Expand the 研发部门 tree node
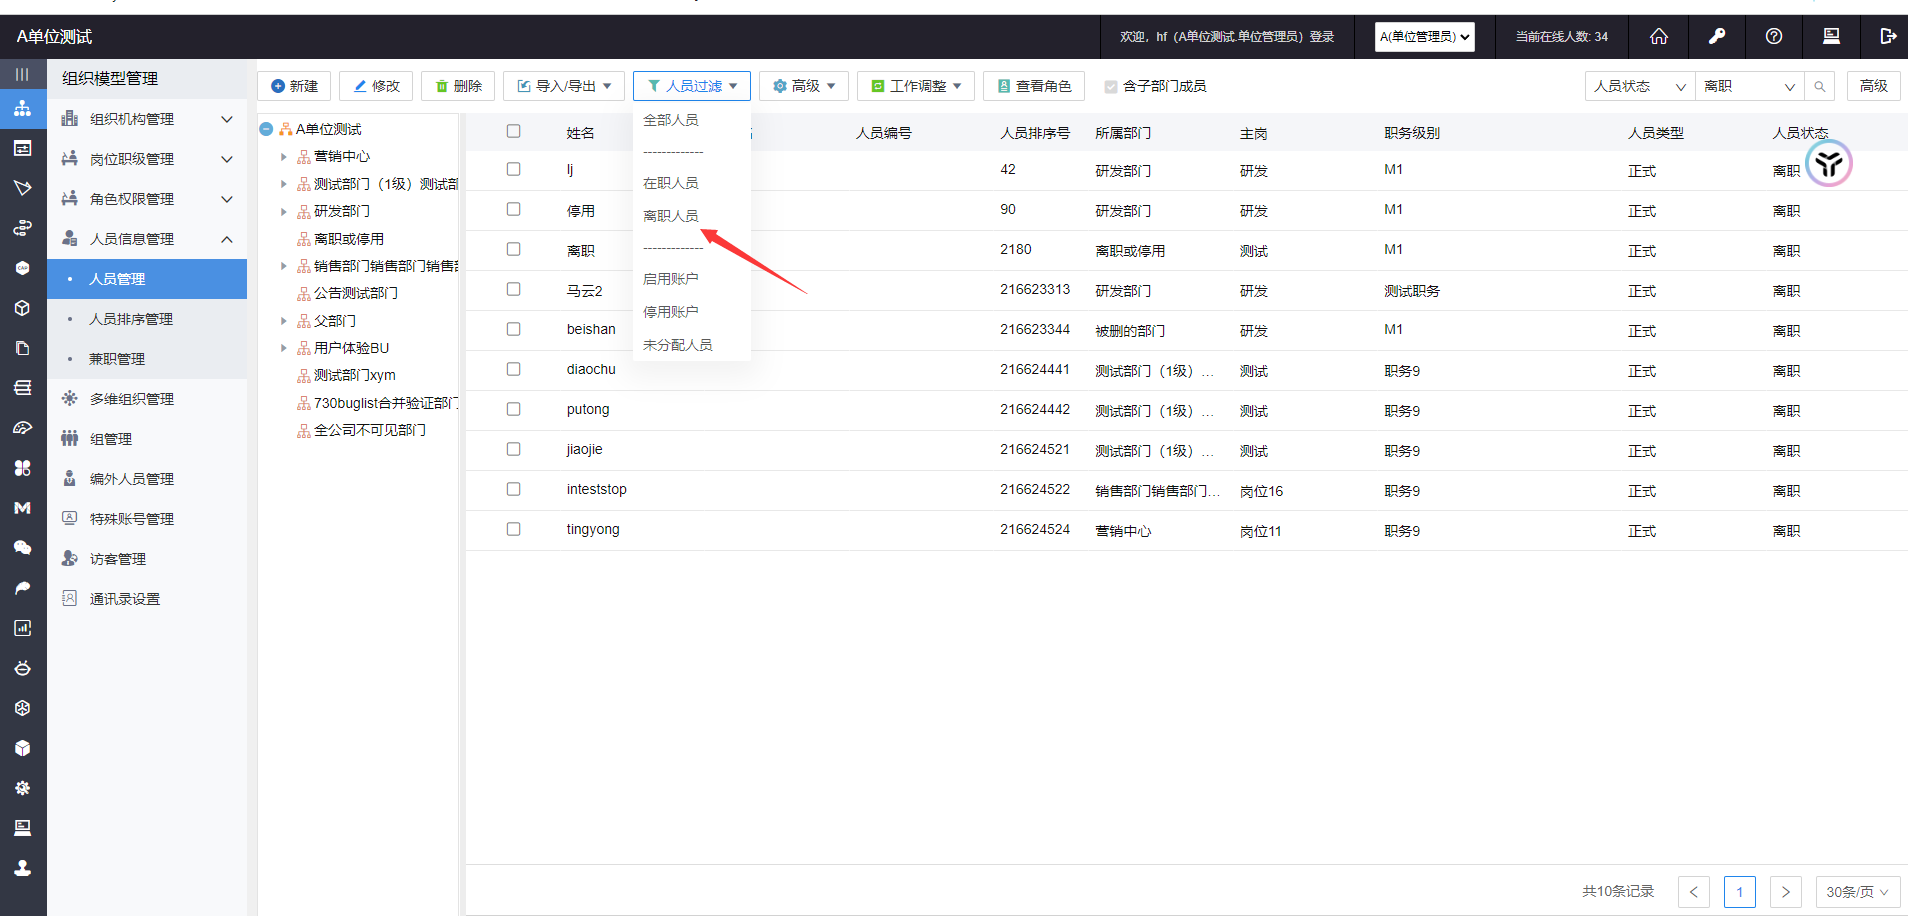The height and width of the screenshot is (916, 1908). coord(284,212)
